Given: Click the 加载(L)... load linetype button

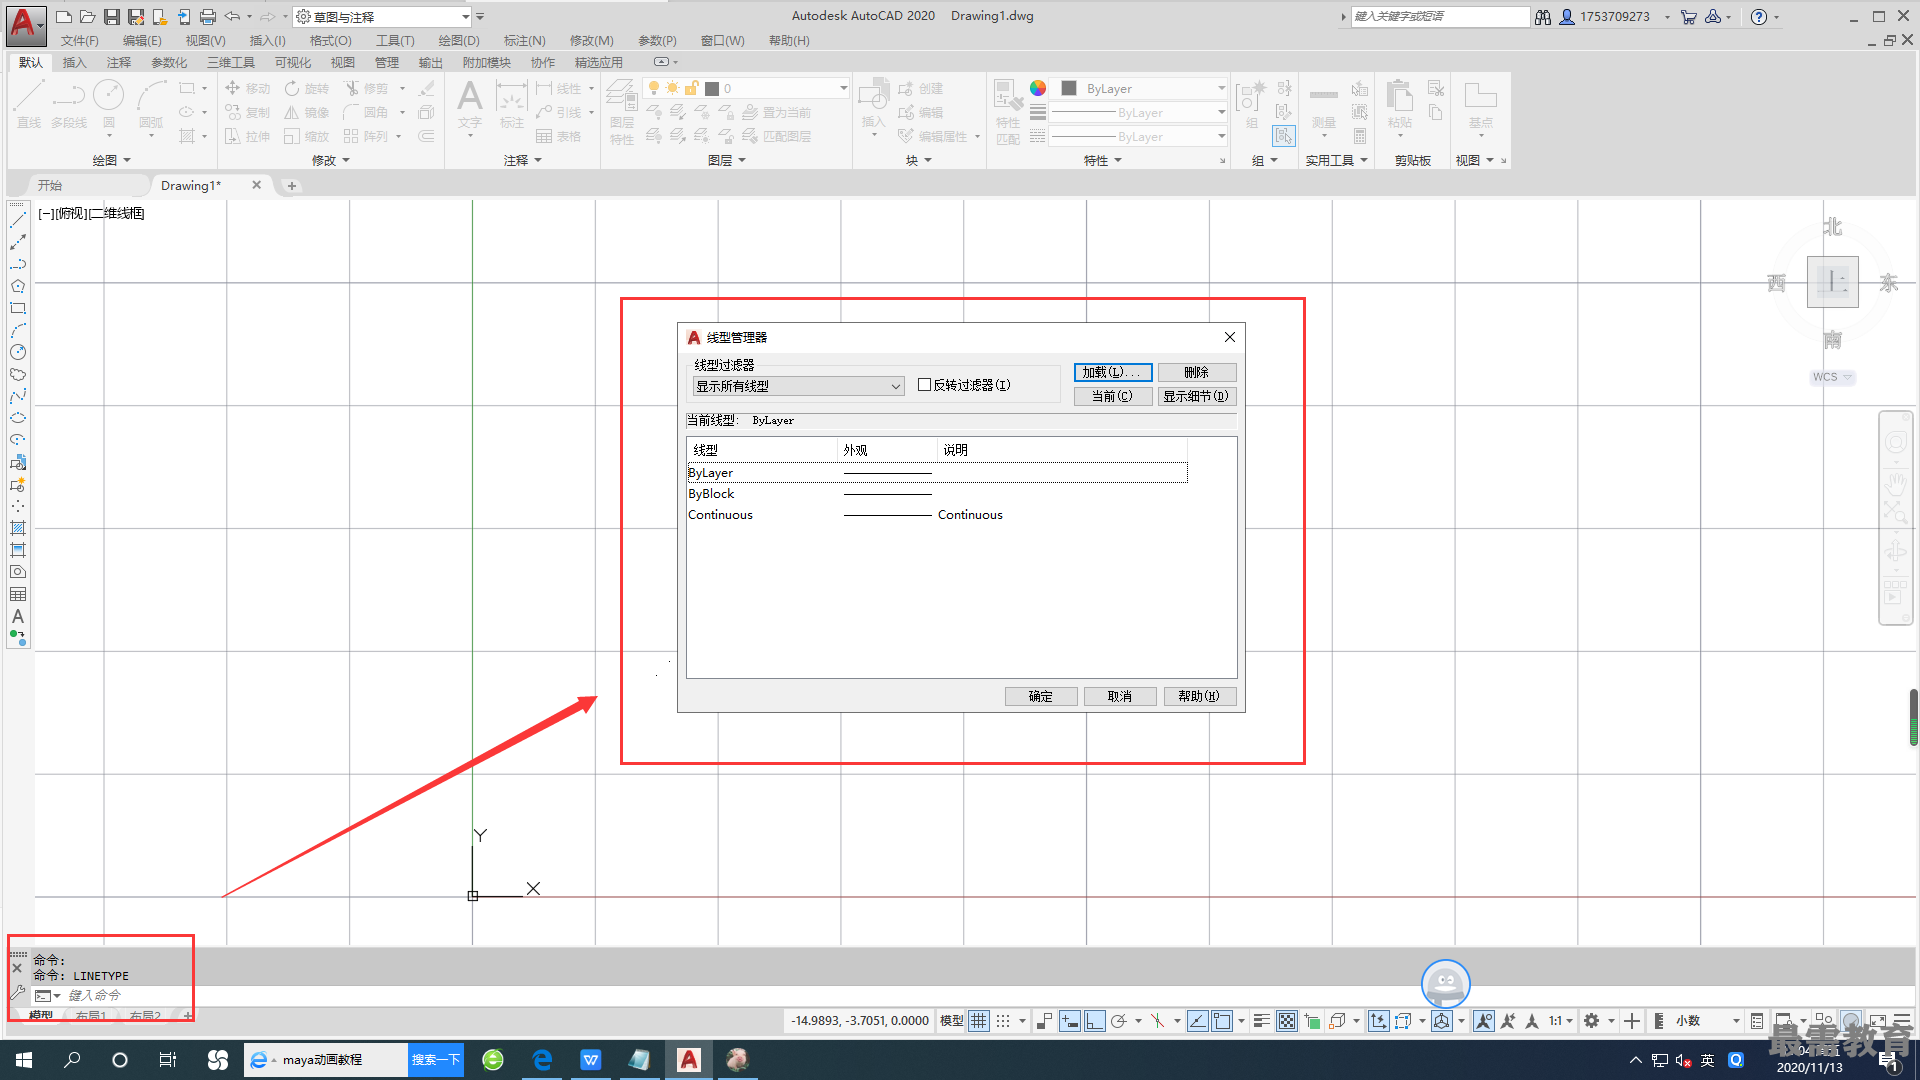Looking at the screenshot, I should point(1113,372).
